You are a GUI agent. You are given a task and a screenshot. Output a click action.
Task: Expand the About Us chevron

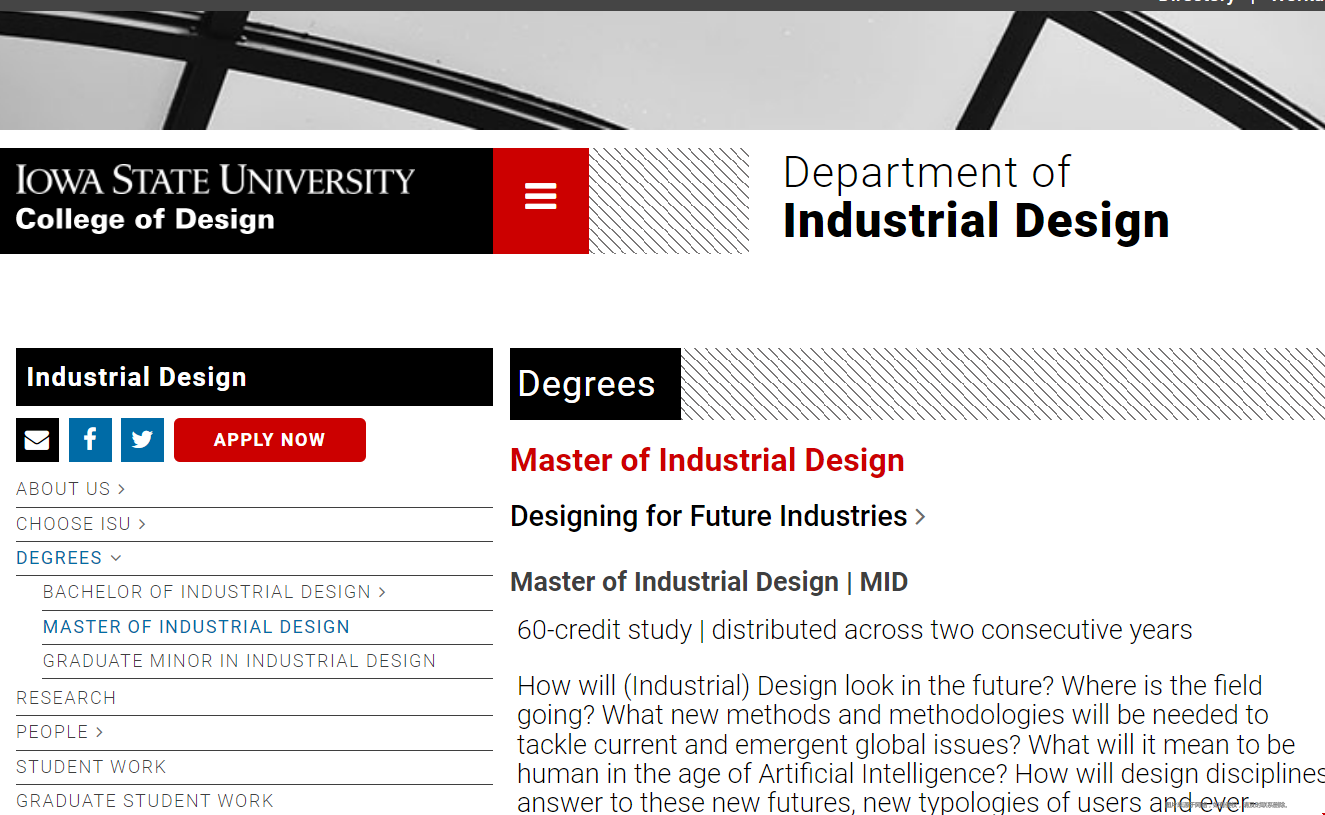[x=121, y=489]
